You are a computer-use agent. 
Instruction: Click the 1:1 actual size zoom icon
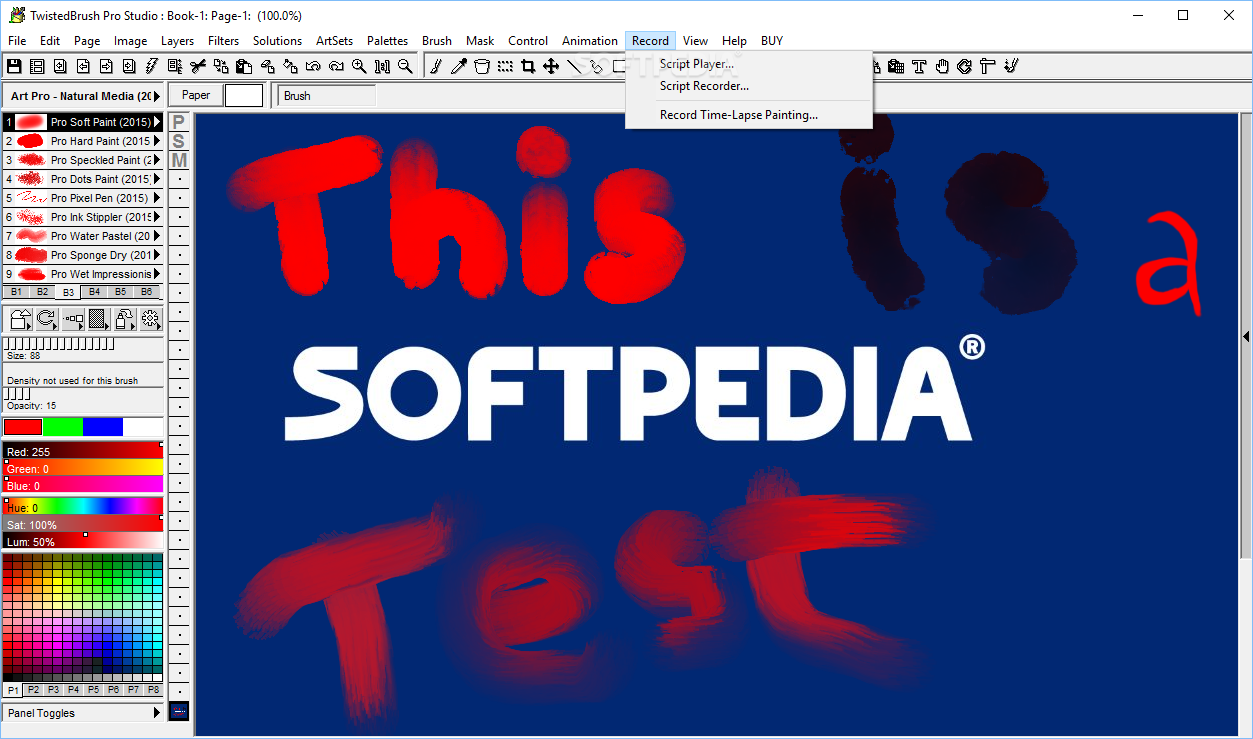point(382,66)
